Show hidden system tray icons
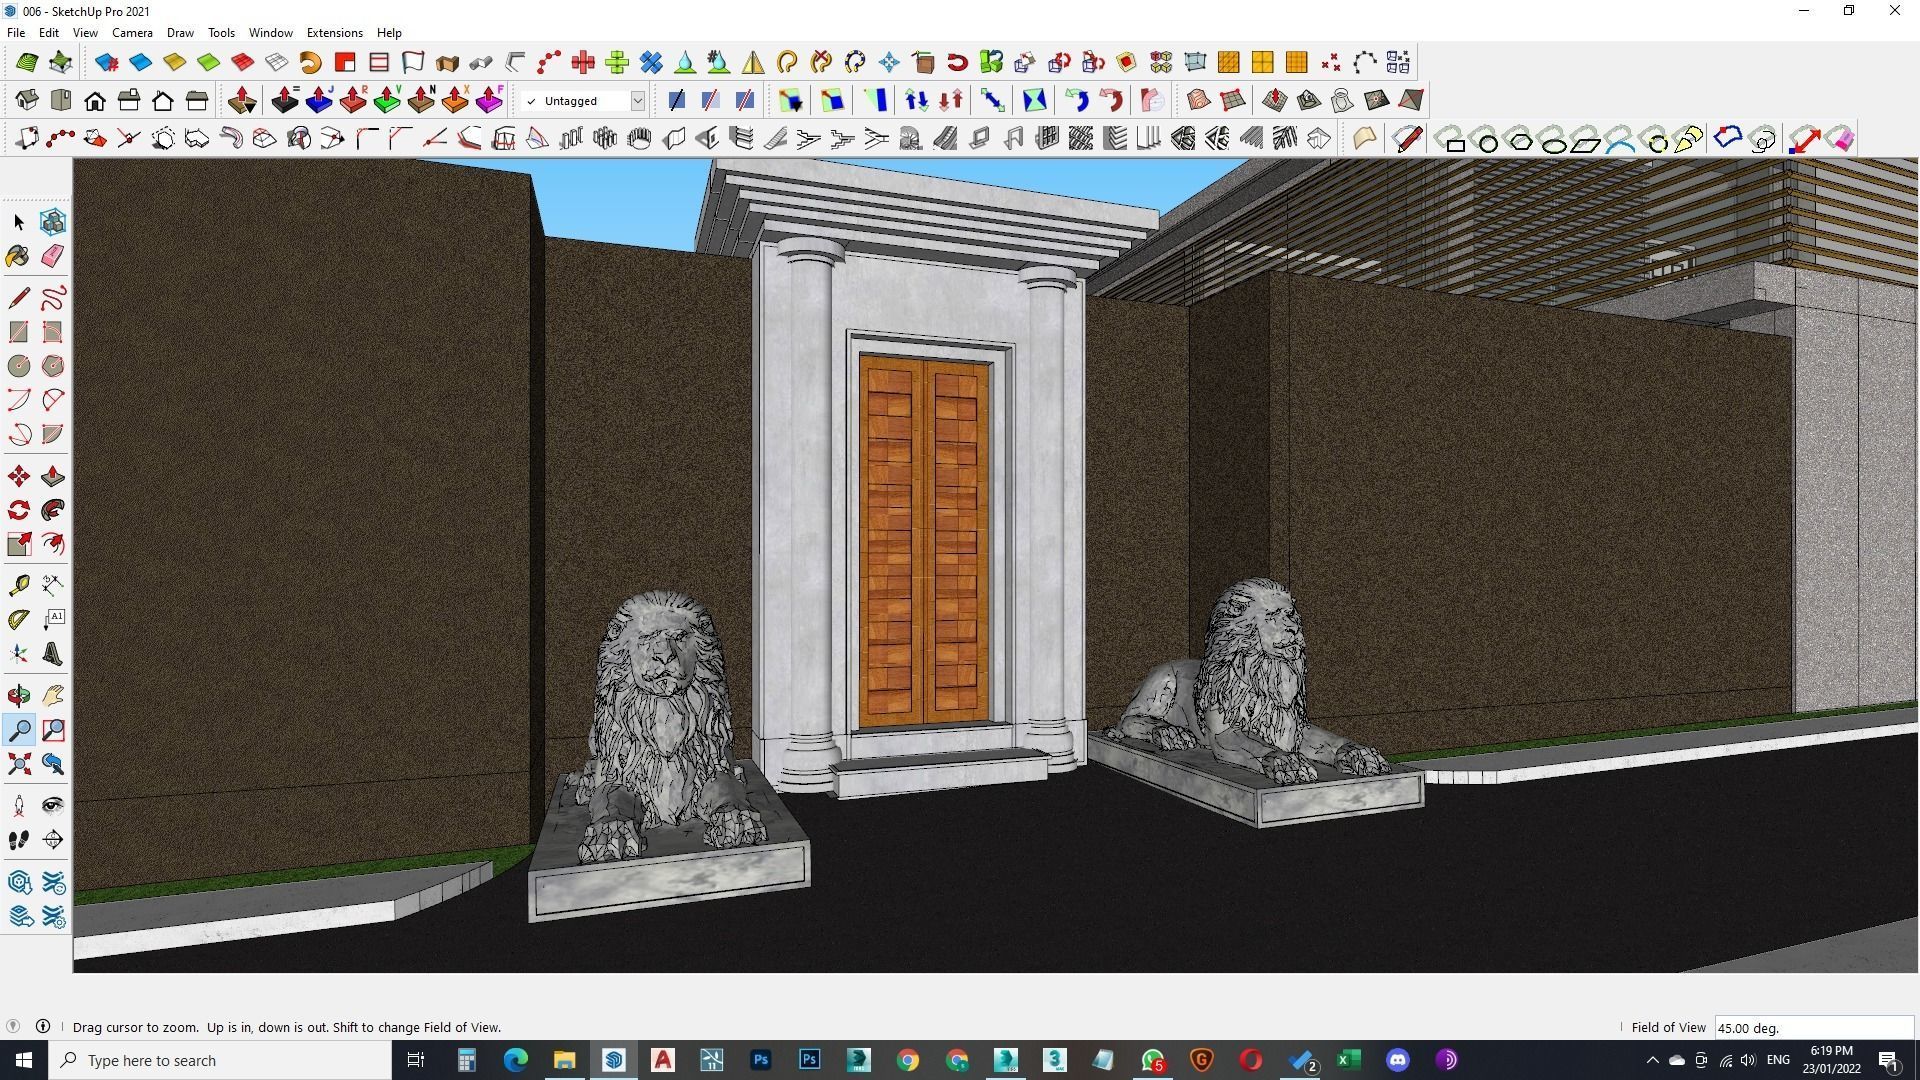Screen dimensions: 1920x1080 [1652, 1060]
